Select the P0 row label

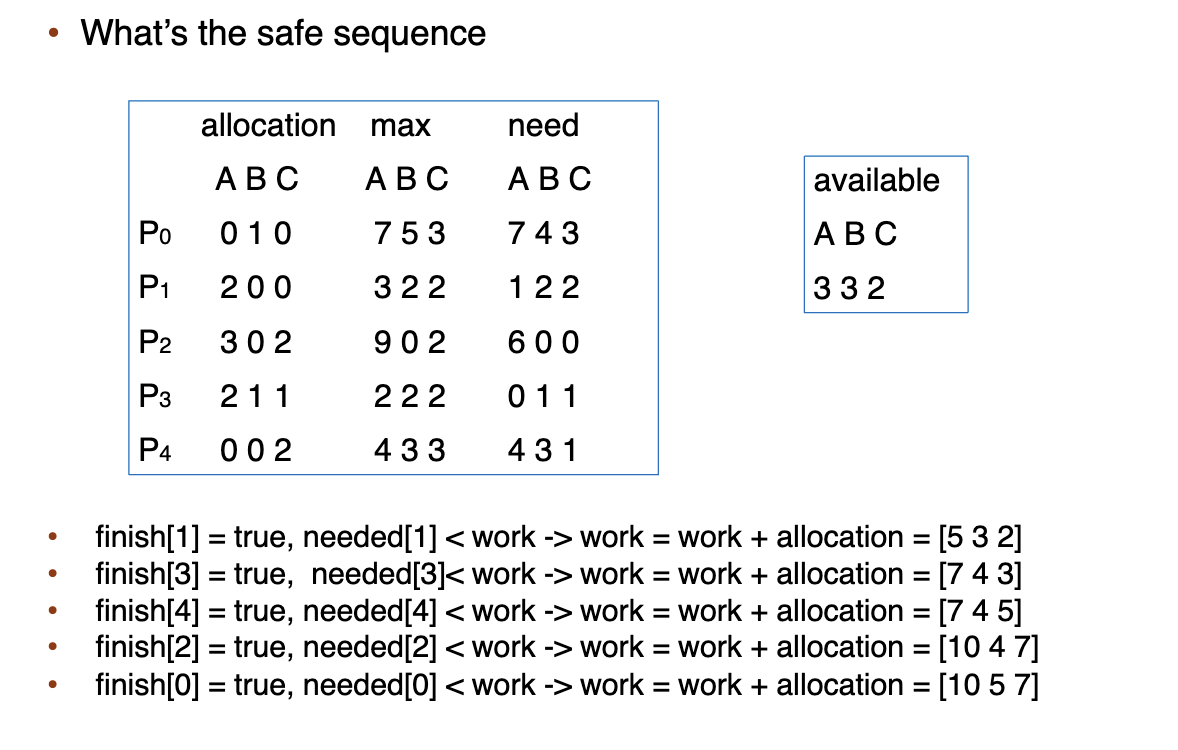tap(155, 235)
